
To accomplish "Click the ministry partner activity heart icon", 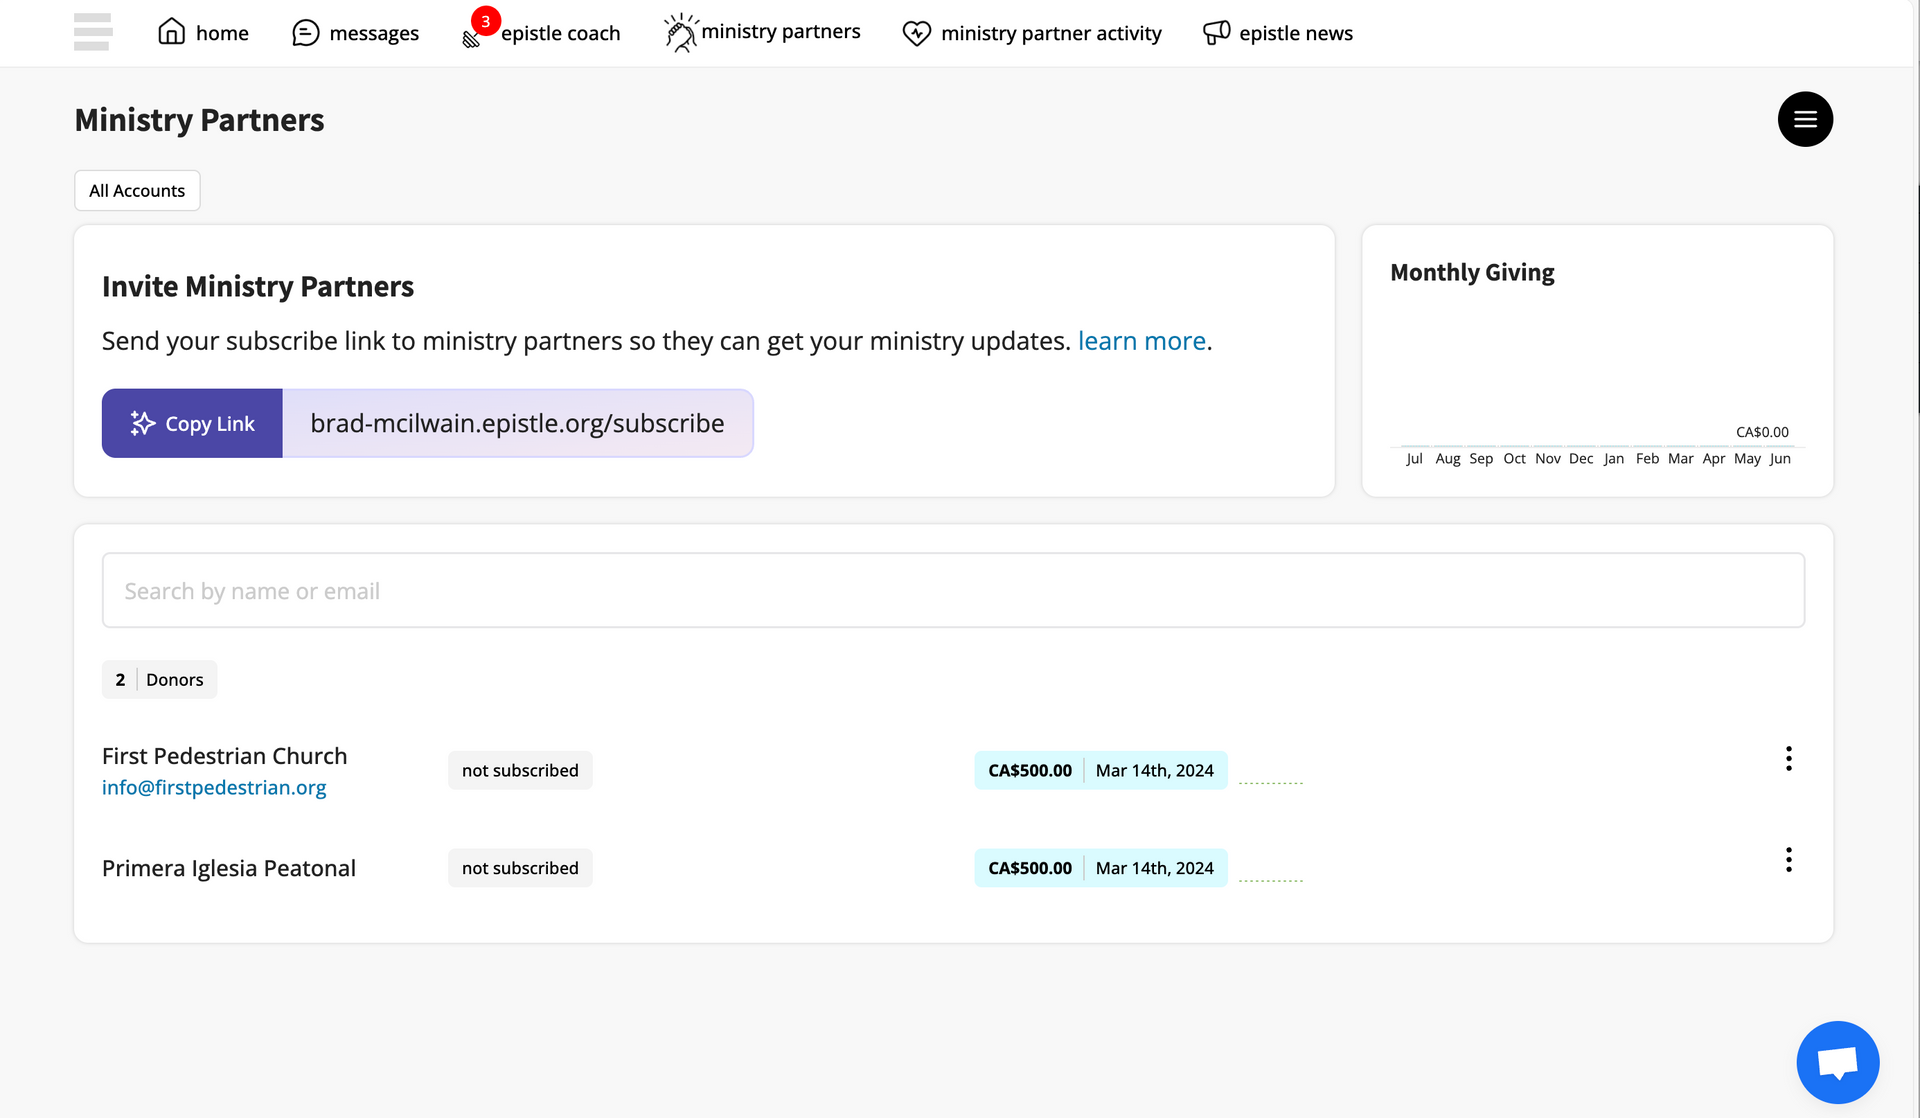I will point(917,33).
